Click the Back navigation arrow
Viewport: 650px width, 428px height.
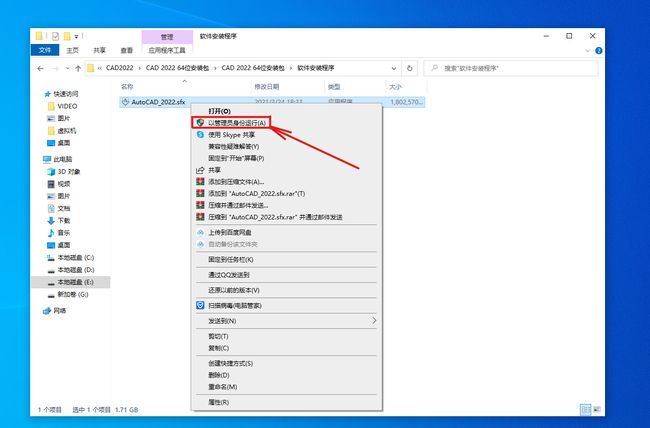40,68
